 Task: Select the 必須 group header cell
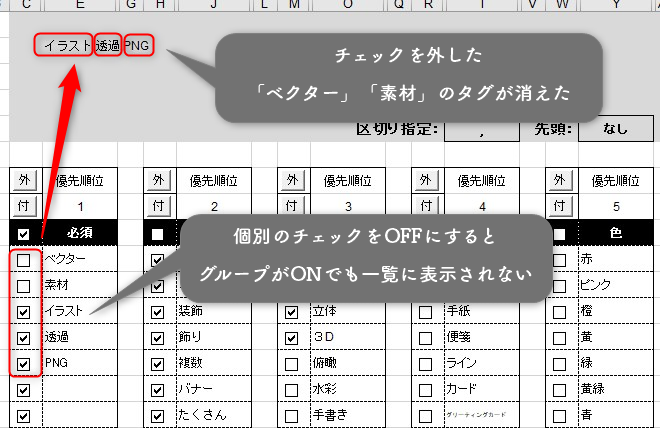click(80, 233)
